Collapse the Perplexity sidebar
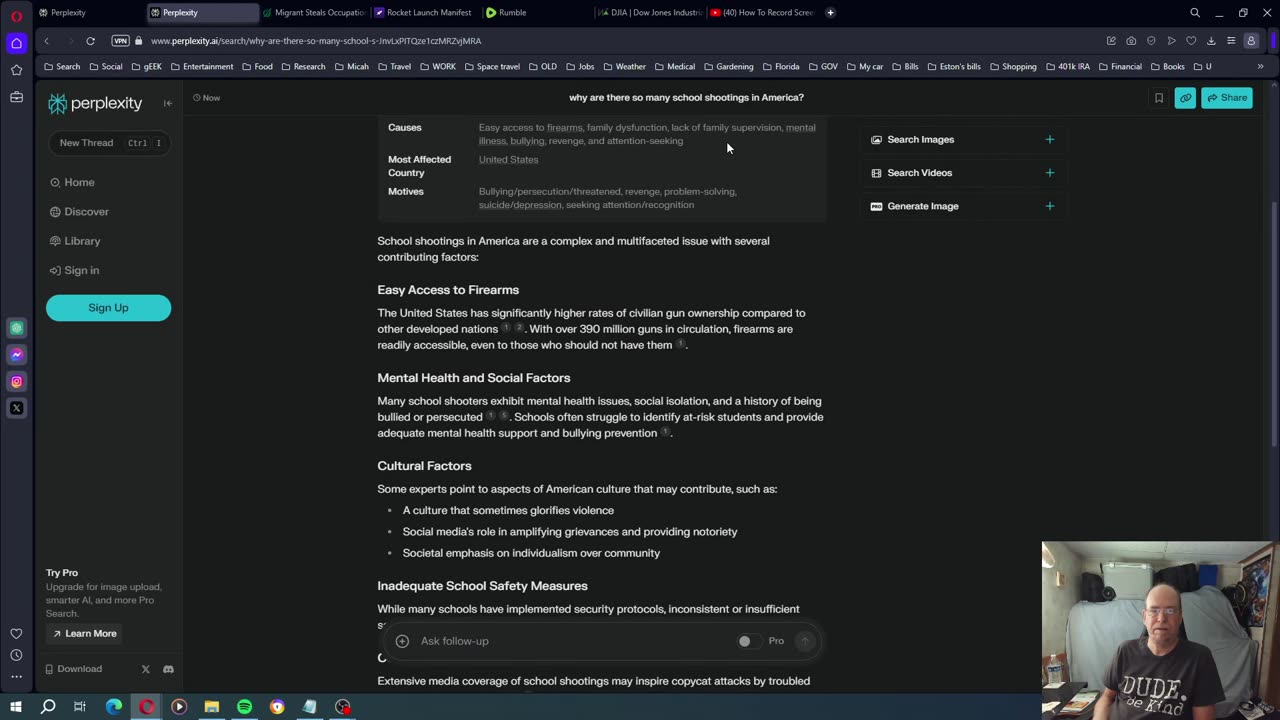Image resolution: width=1280 pixels, height=720 pixels. click(x=168, y=103)
